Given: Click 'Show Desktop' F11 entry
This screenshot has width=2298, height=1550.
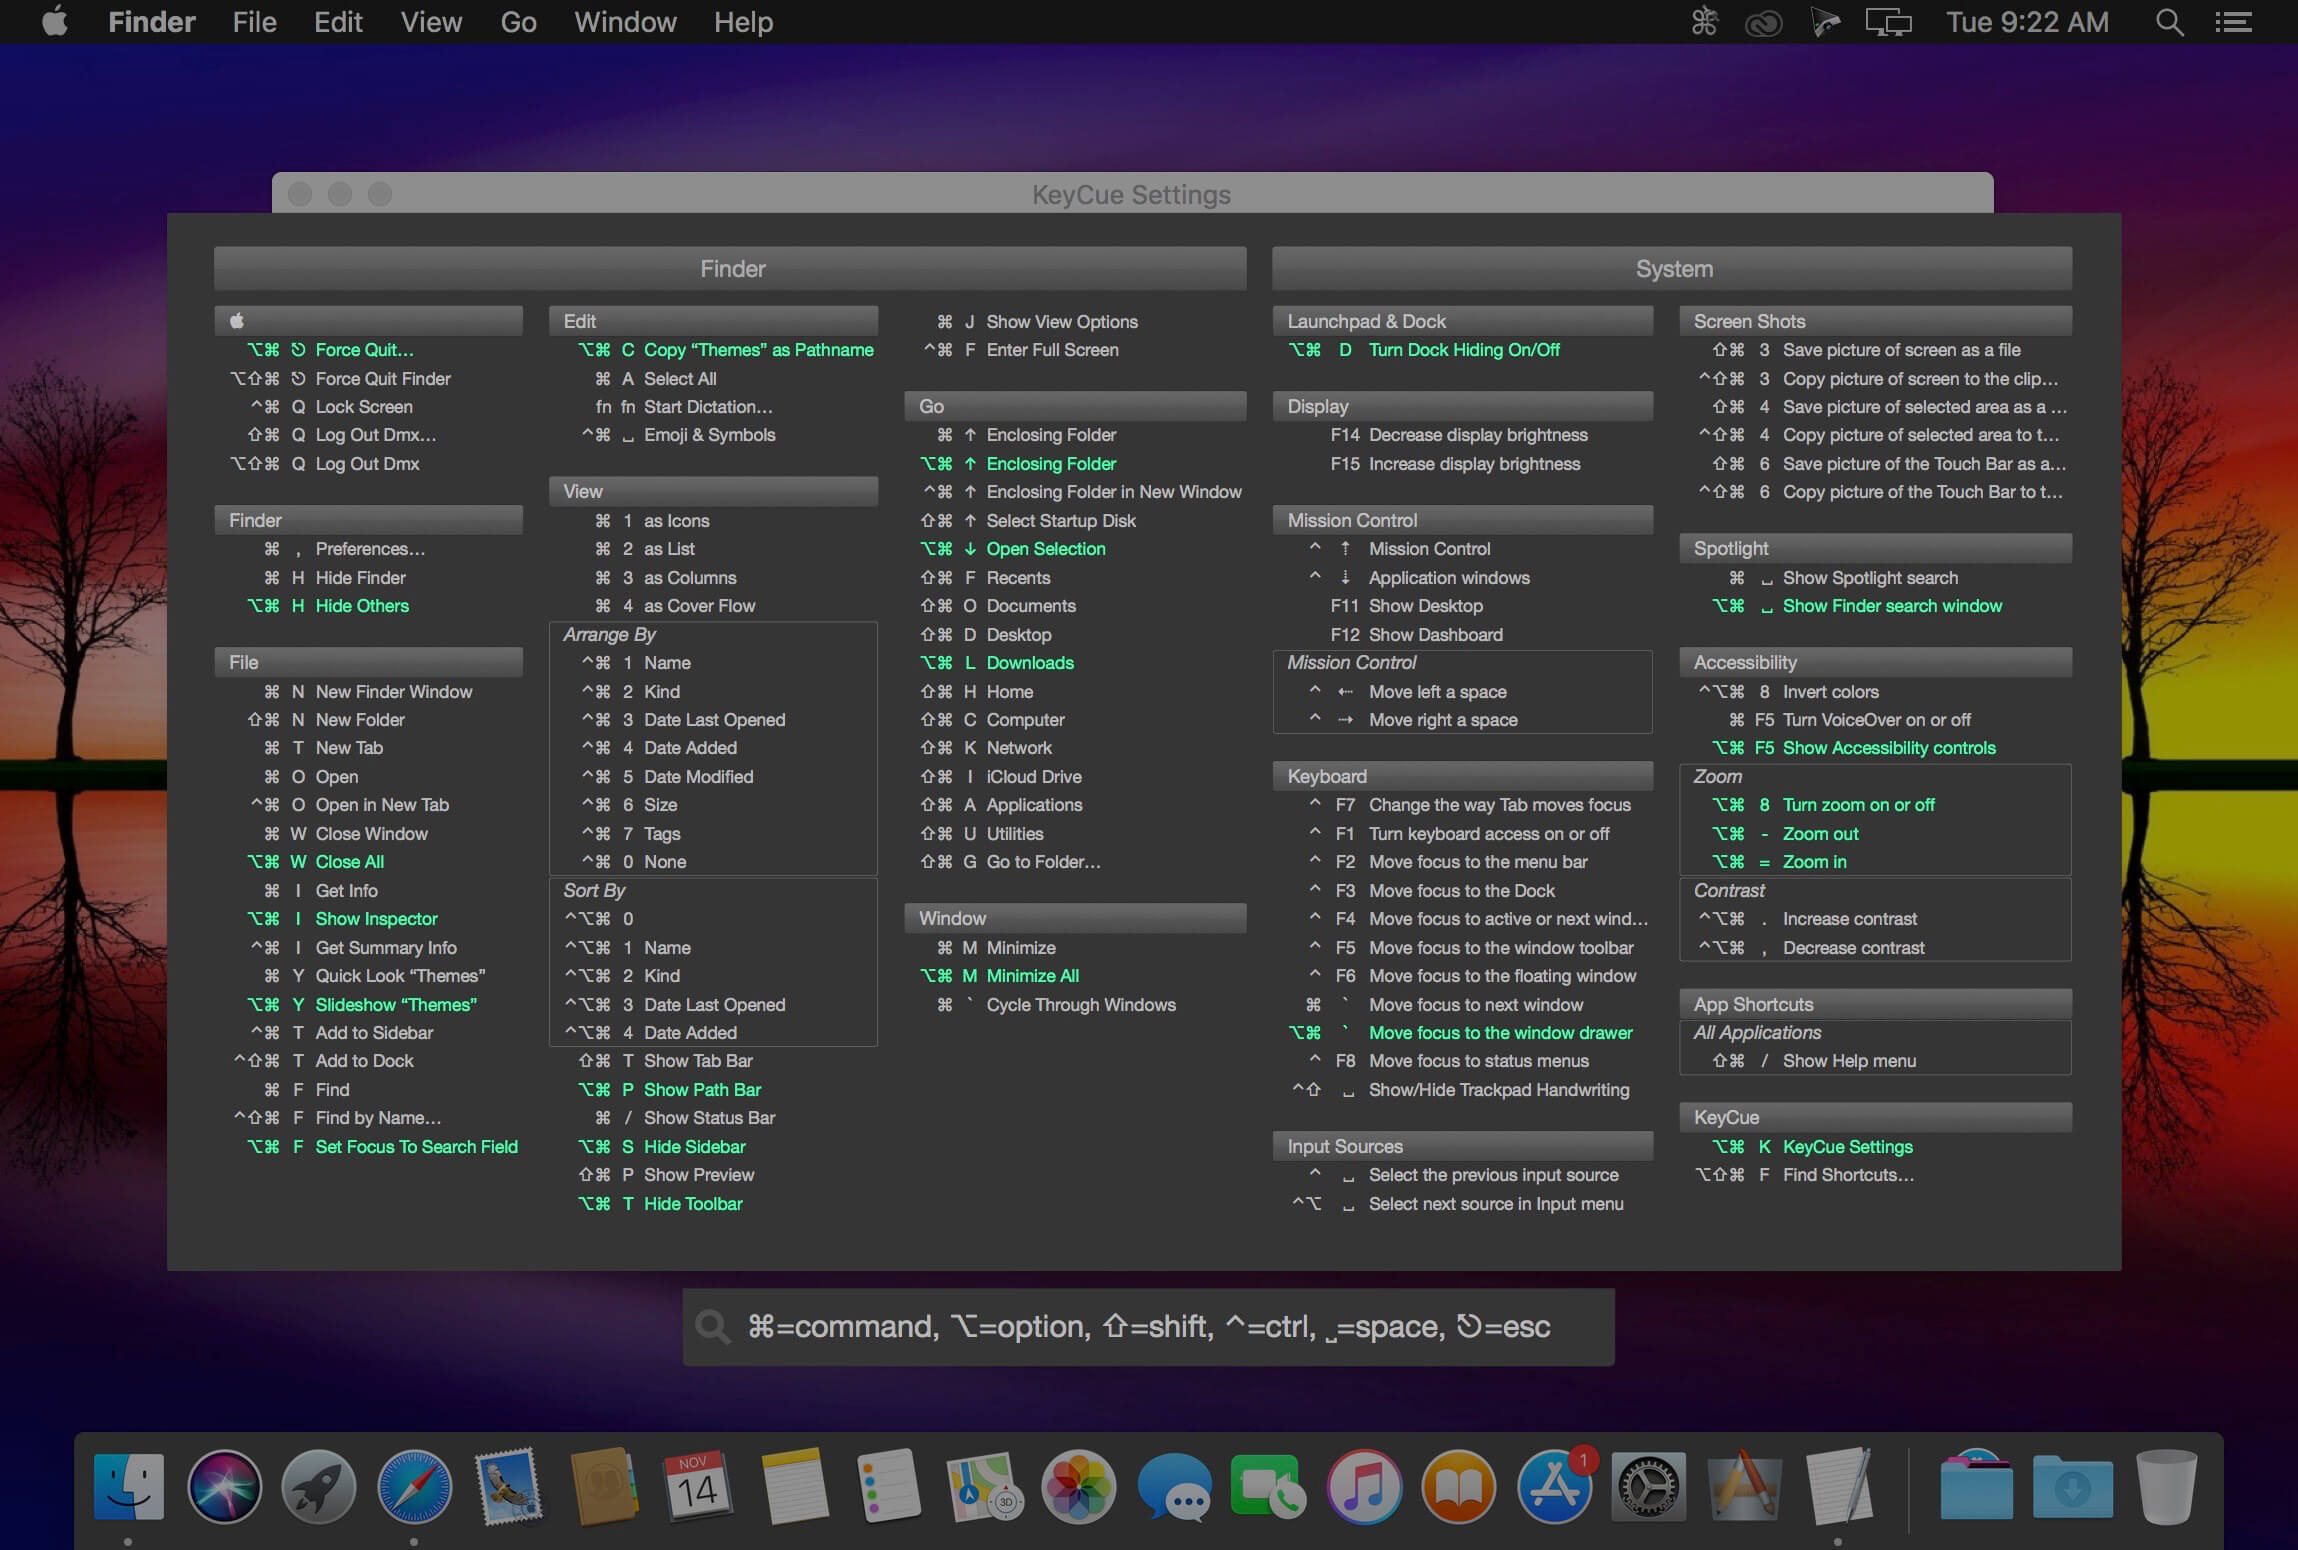Looking at the screenshot, I should [x=1426, y=606].
